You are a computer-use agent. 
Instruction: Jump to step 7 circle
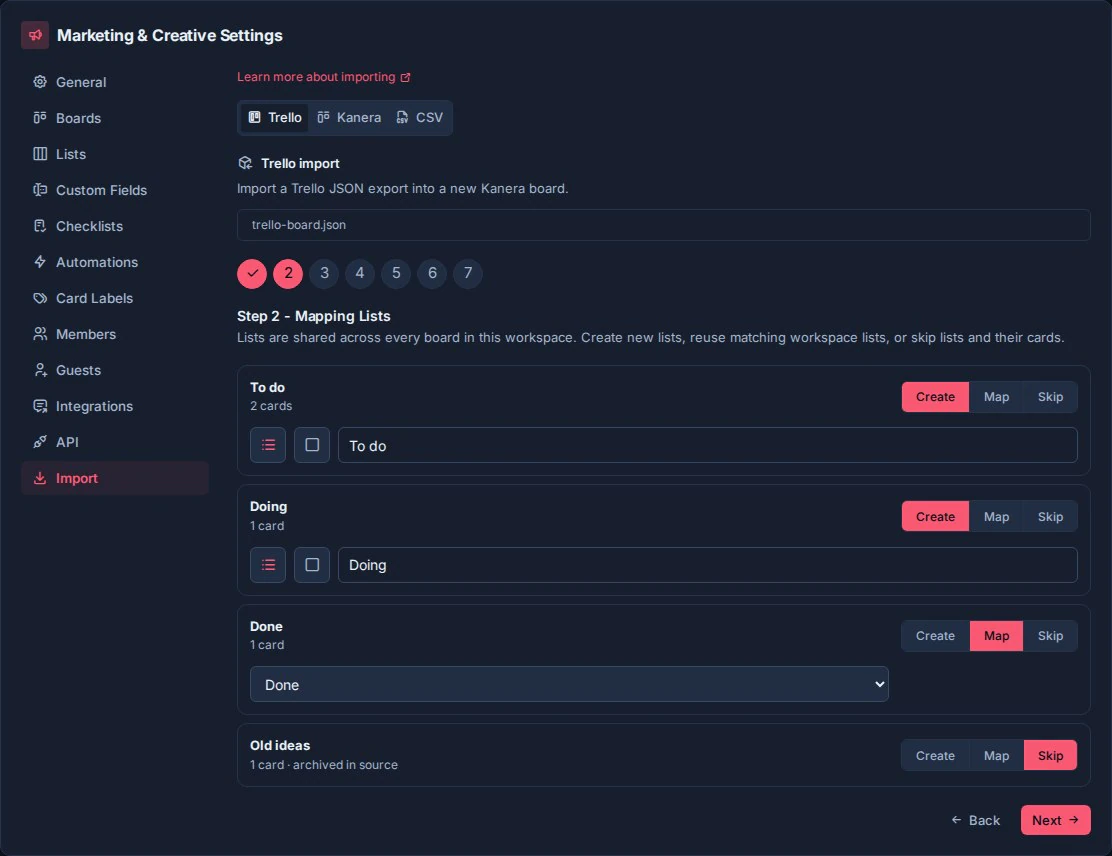pos(468,273)
